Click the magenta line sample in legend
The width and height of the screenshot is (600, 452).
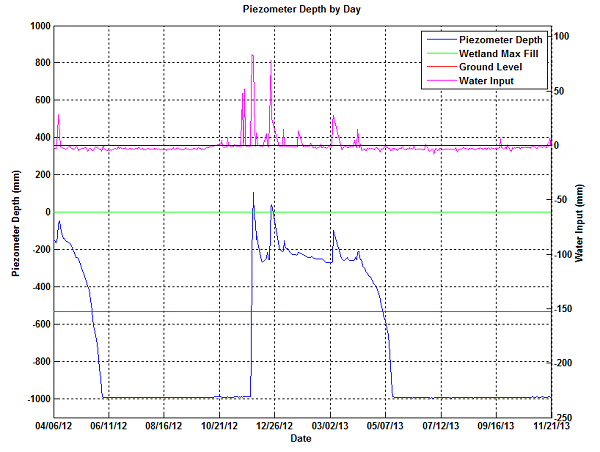(439, 81)
